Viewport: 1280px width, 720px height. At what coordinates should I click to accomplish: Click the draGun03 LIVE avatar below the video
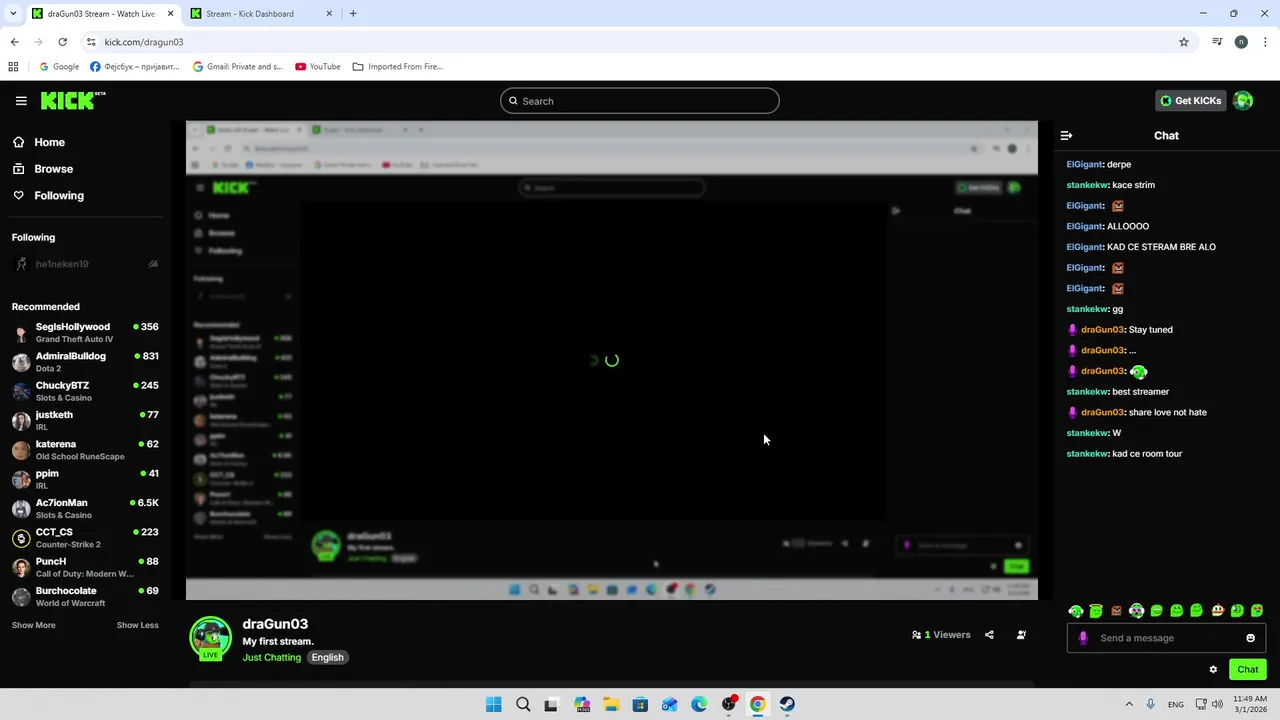[210, 639]
